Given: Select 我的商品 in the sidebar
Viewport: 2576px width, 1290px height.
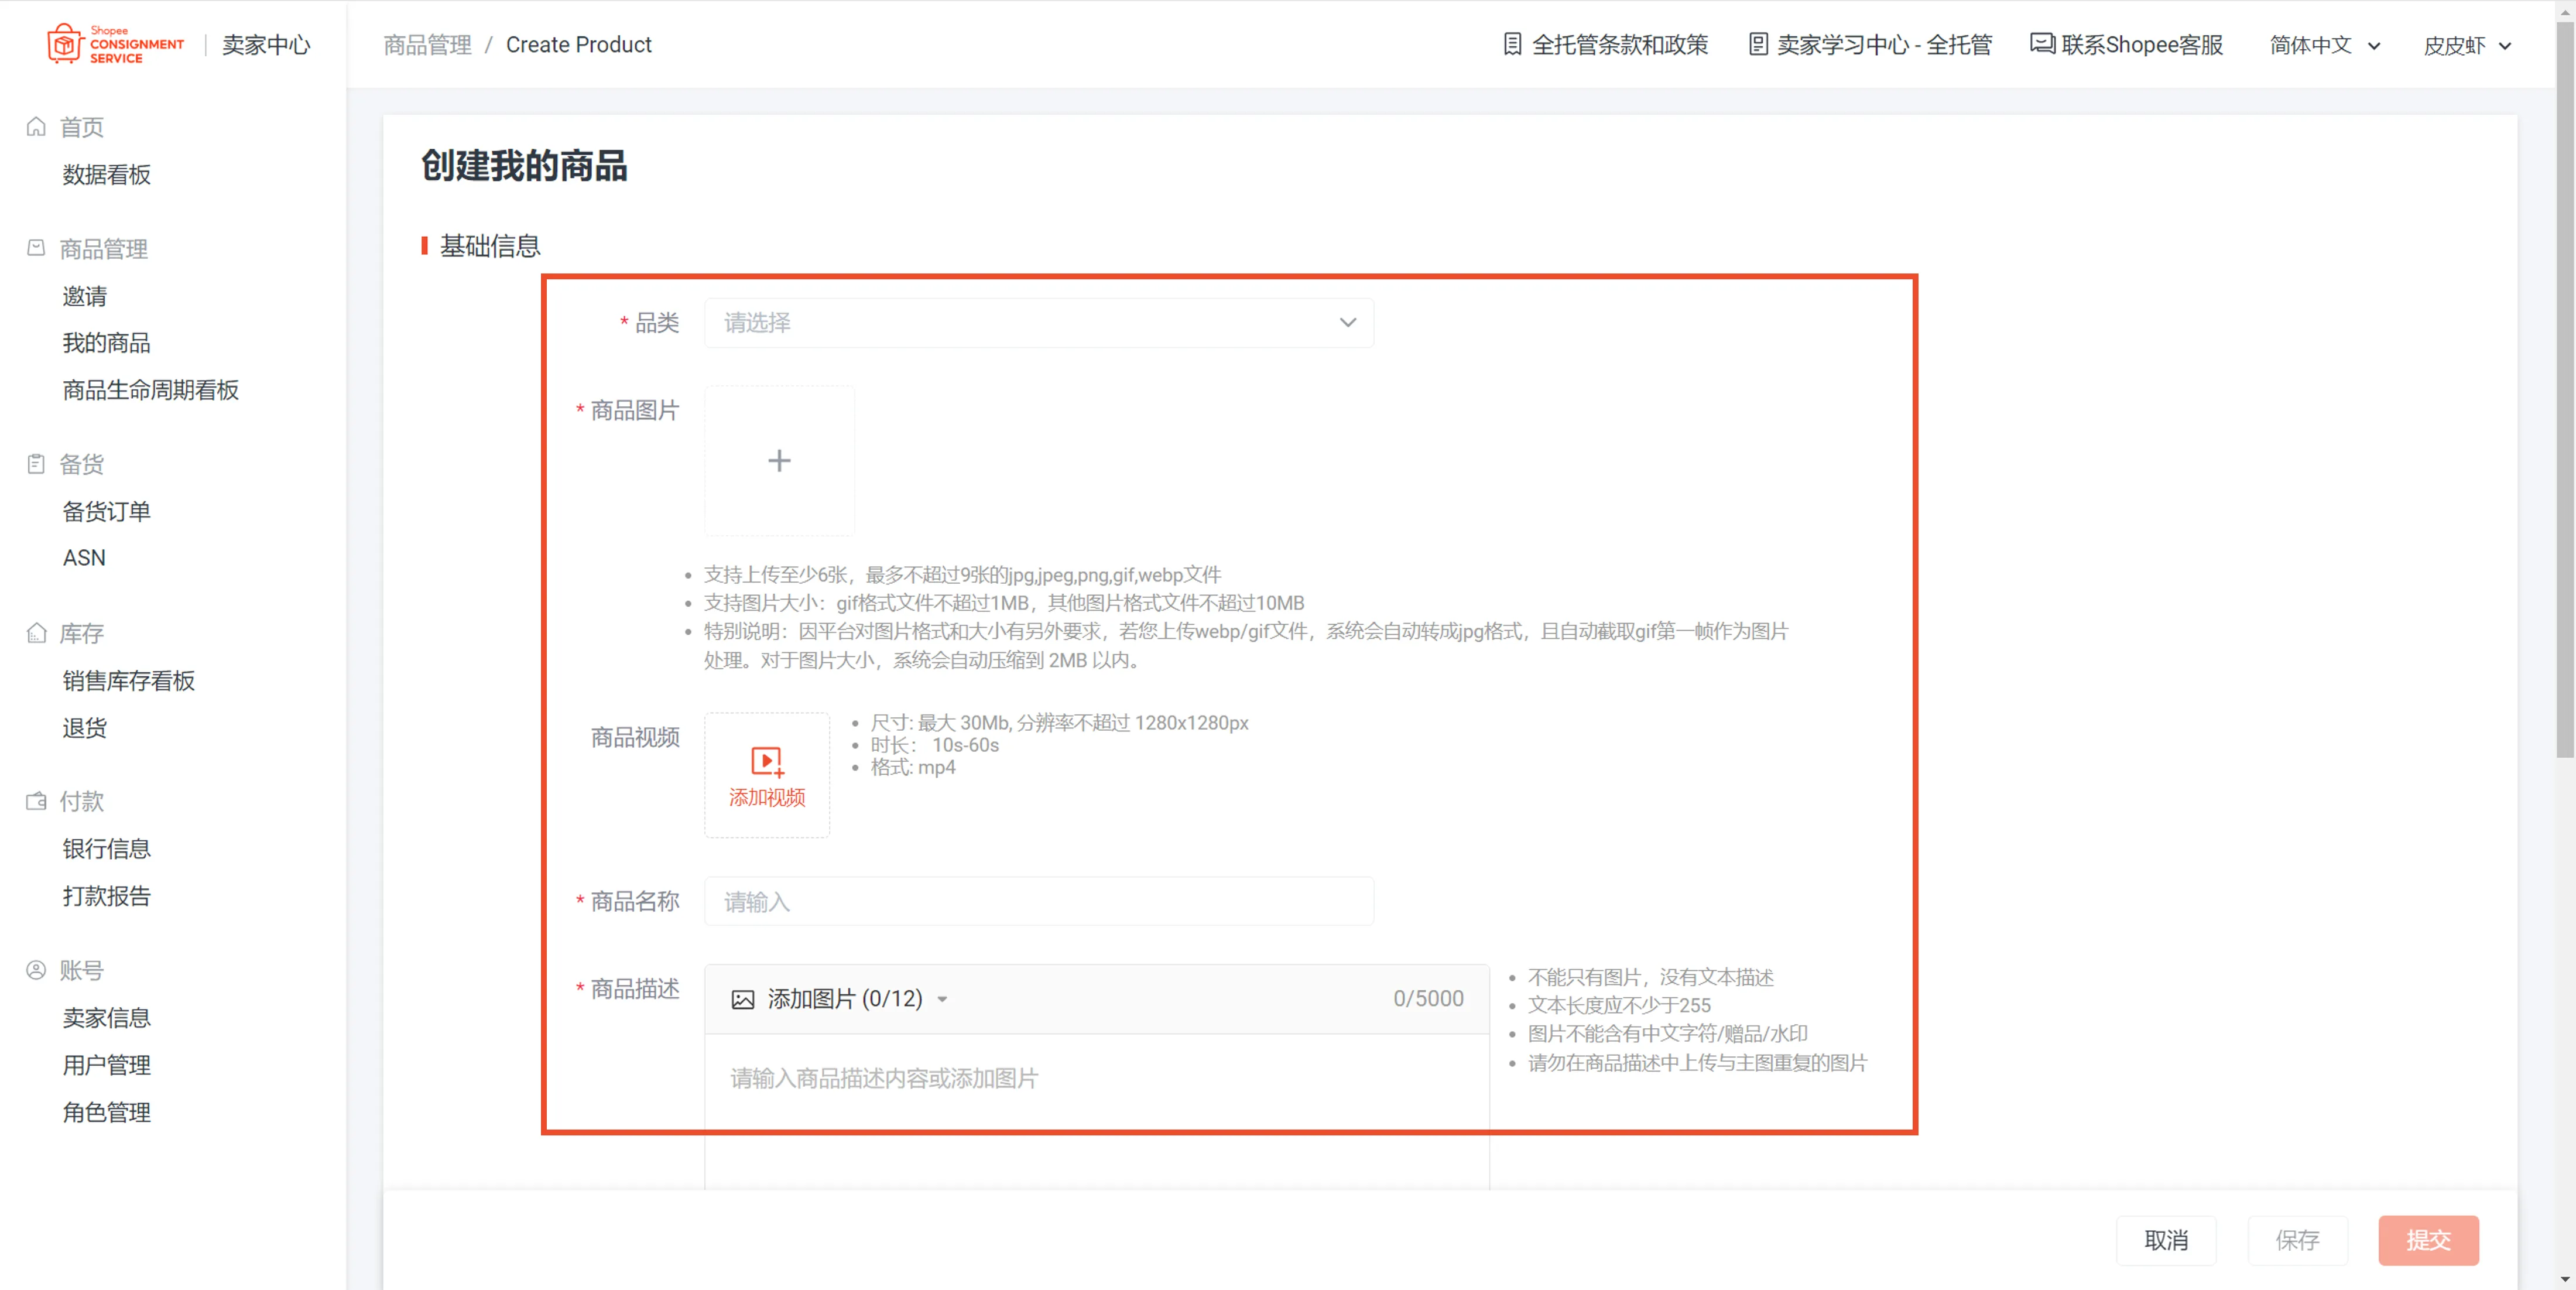Looking at the screenshot, I should 106,342.
